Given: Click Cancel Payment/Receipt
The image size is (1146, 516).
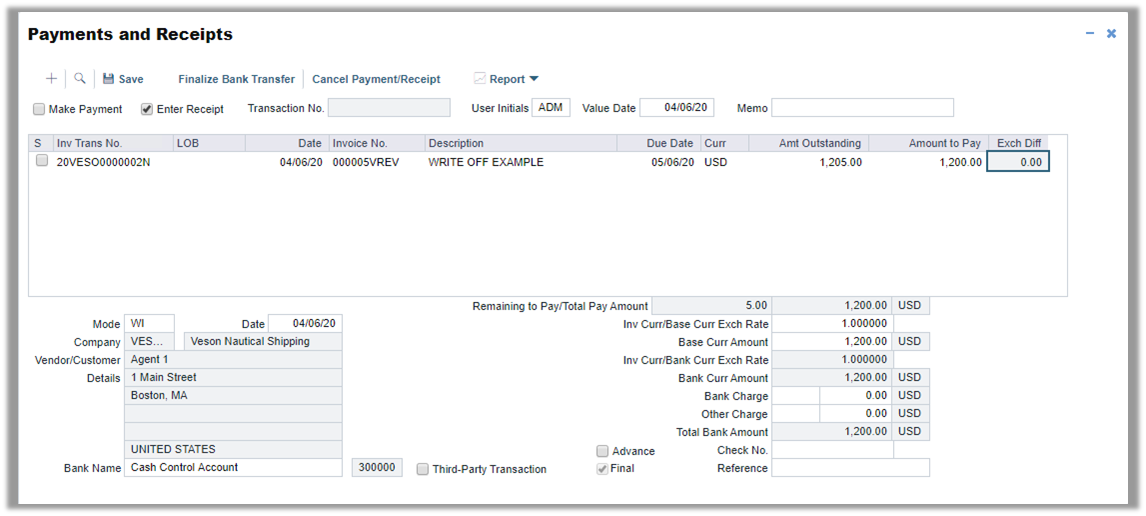Looking at the screenshot, I should 376,79.
